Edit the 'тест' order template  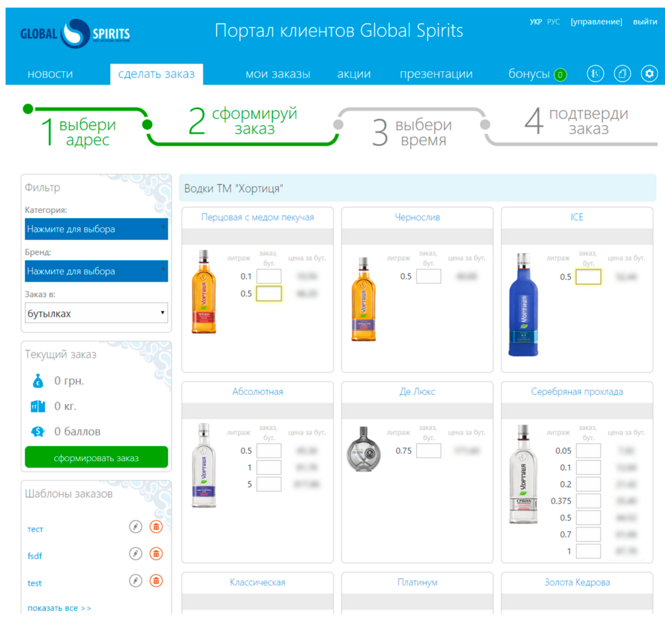(136, 527)
